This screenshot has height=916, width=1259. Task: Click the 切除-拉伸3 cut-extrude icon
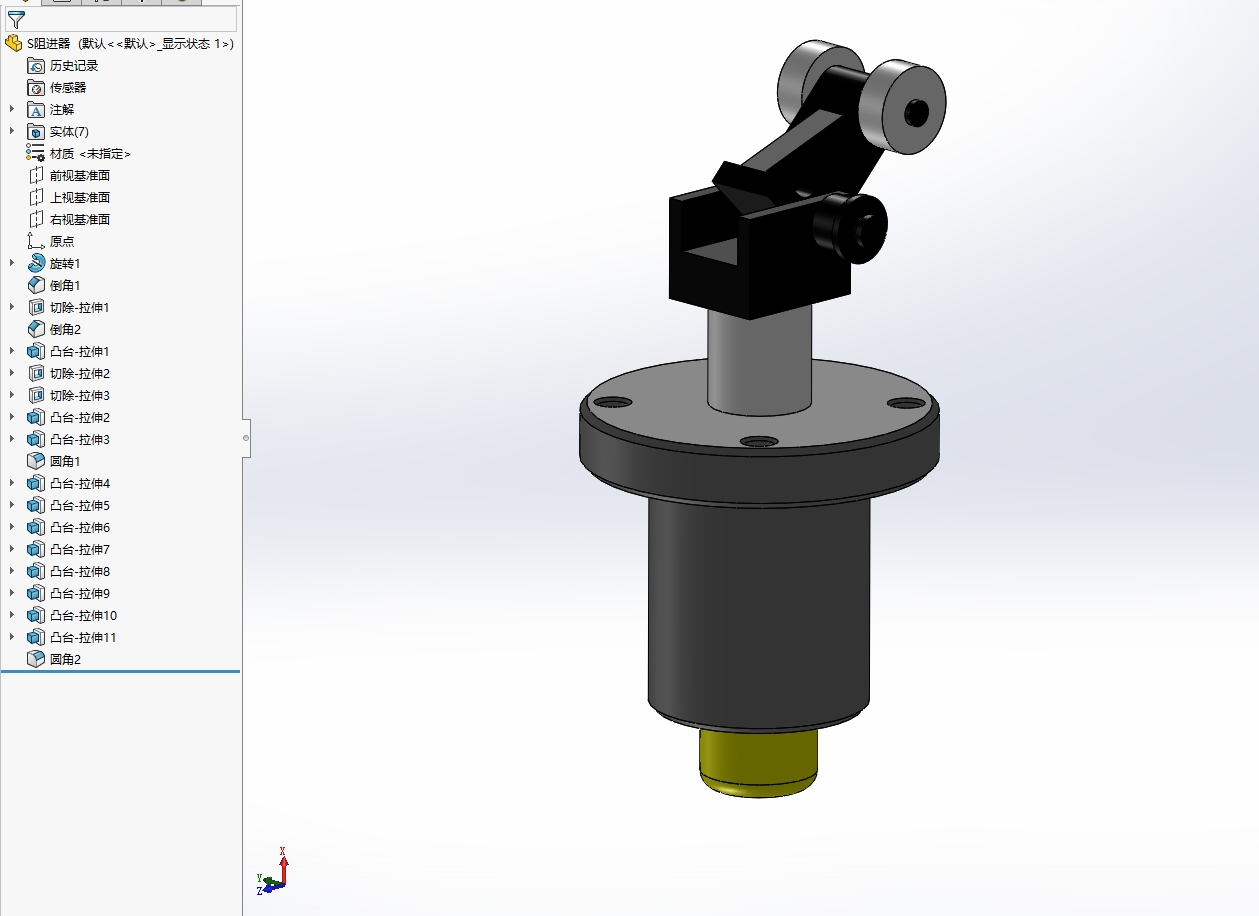36,395
